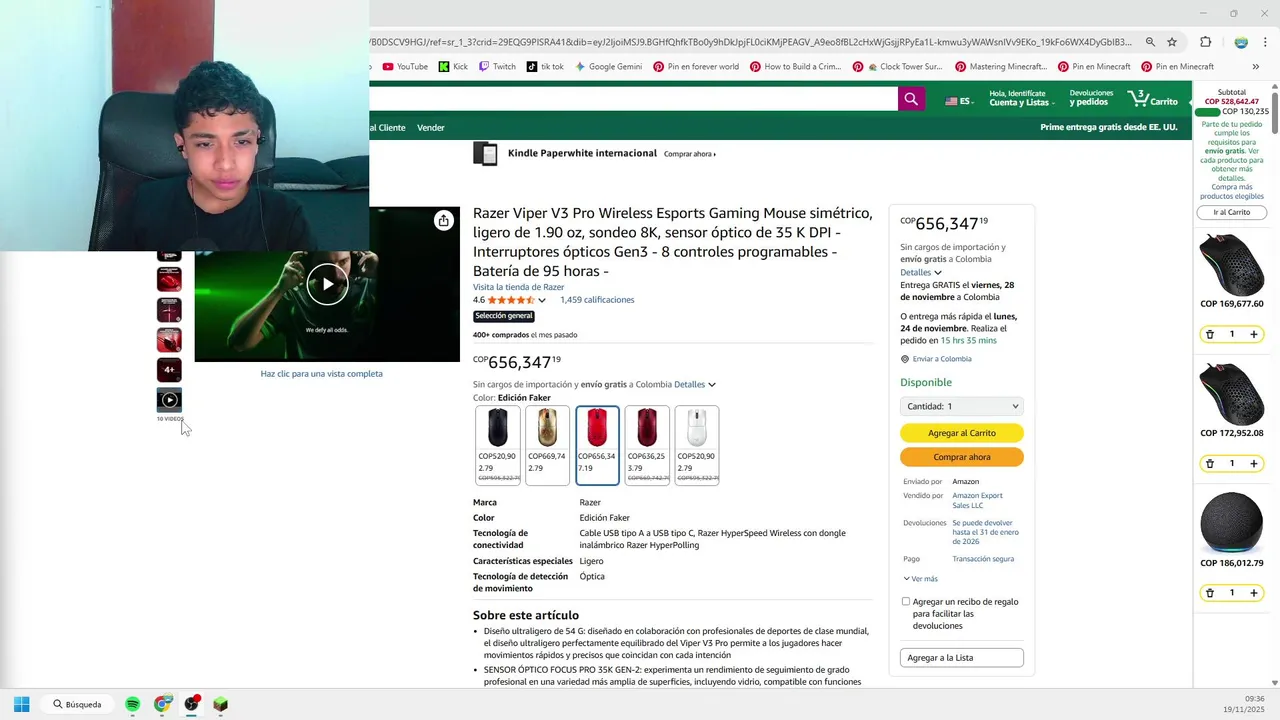Open the Pin en forever world bookmark
Image resolution: width=1280 pixels, height=720 pixels.
click(696, 67)
